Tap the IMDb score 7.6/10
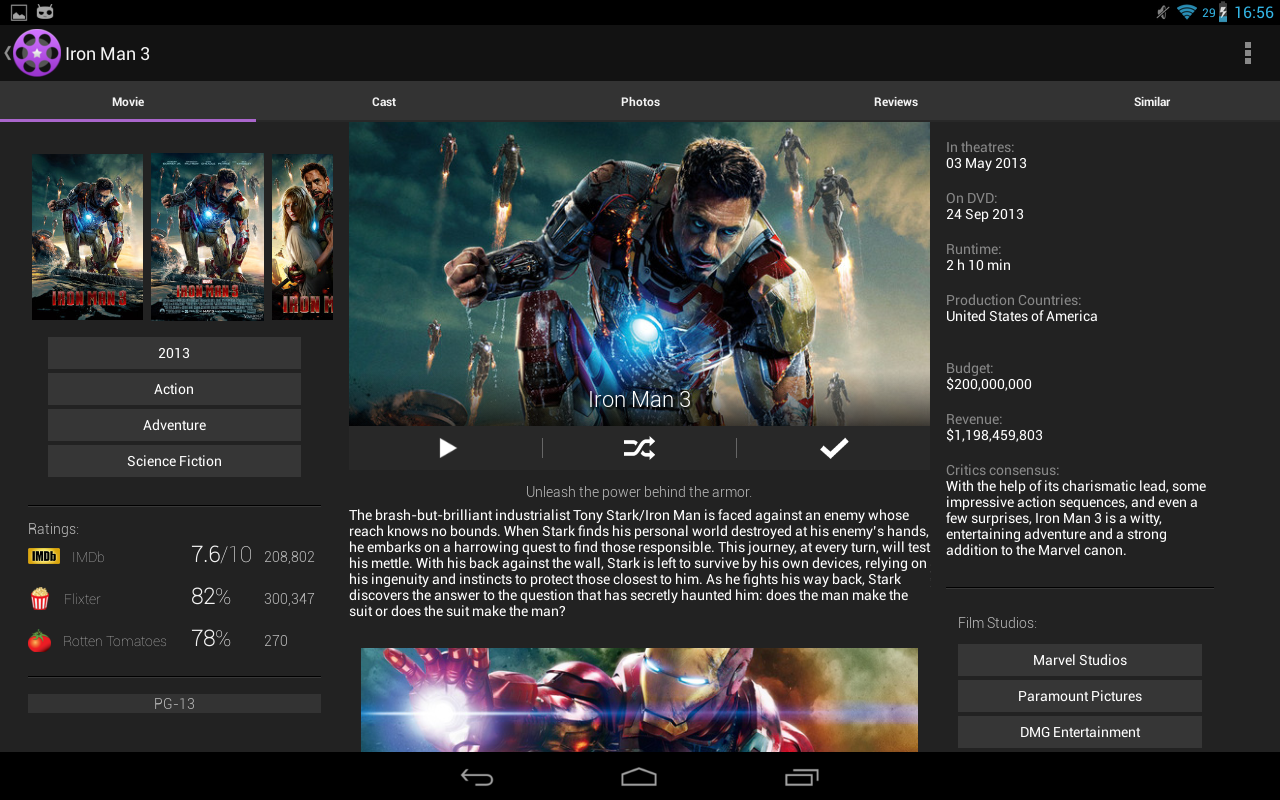The image size is (1280, 800). 221,555
